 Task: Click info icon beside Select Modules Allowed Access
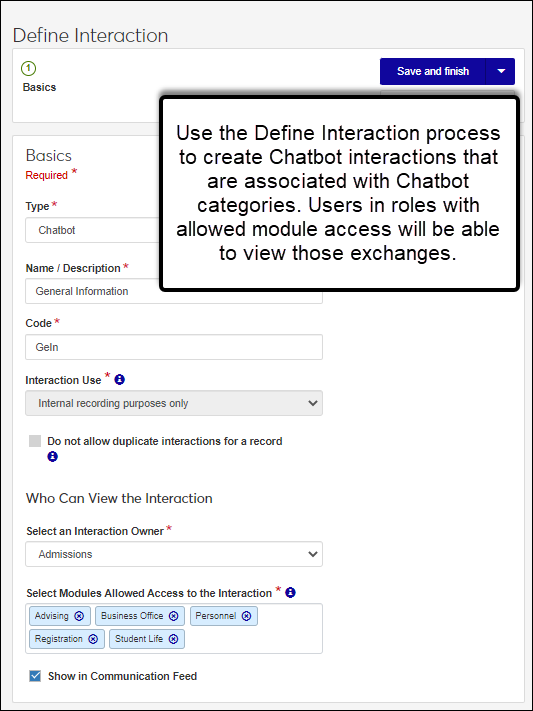click(x=290, y=592)
